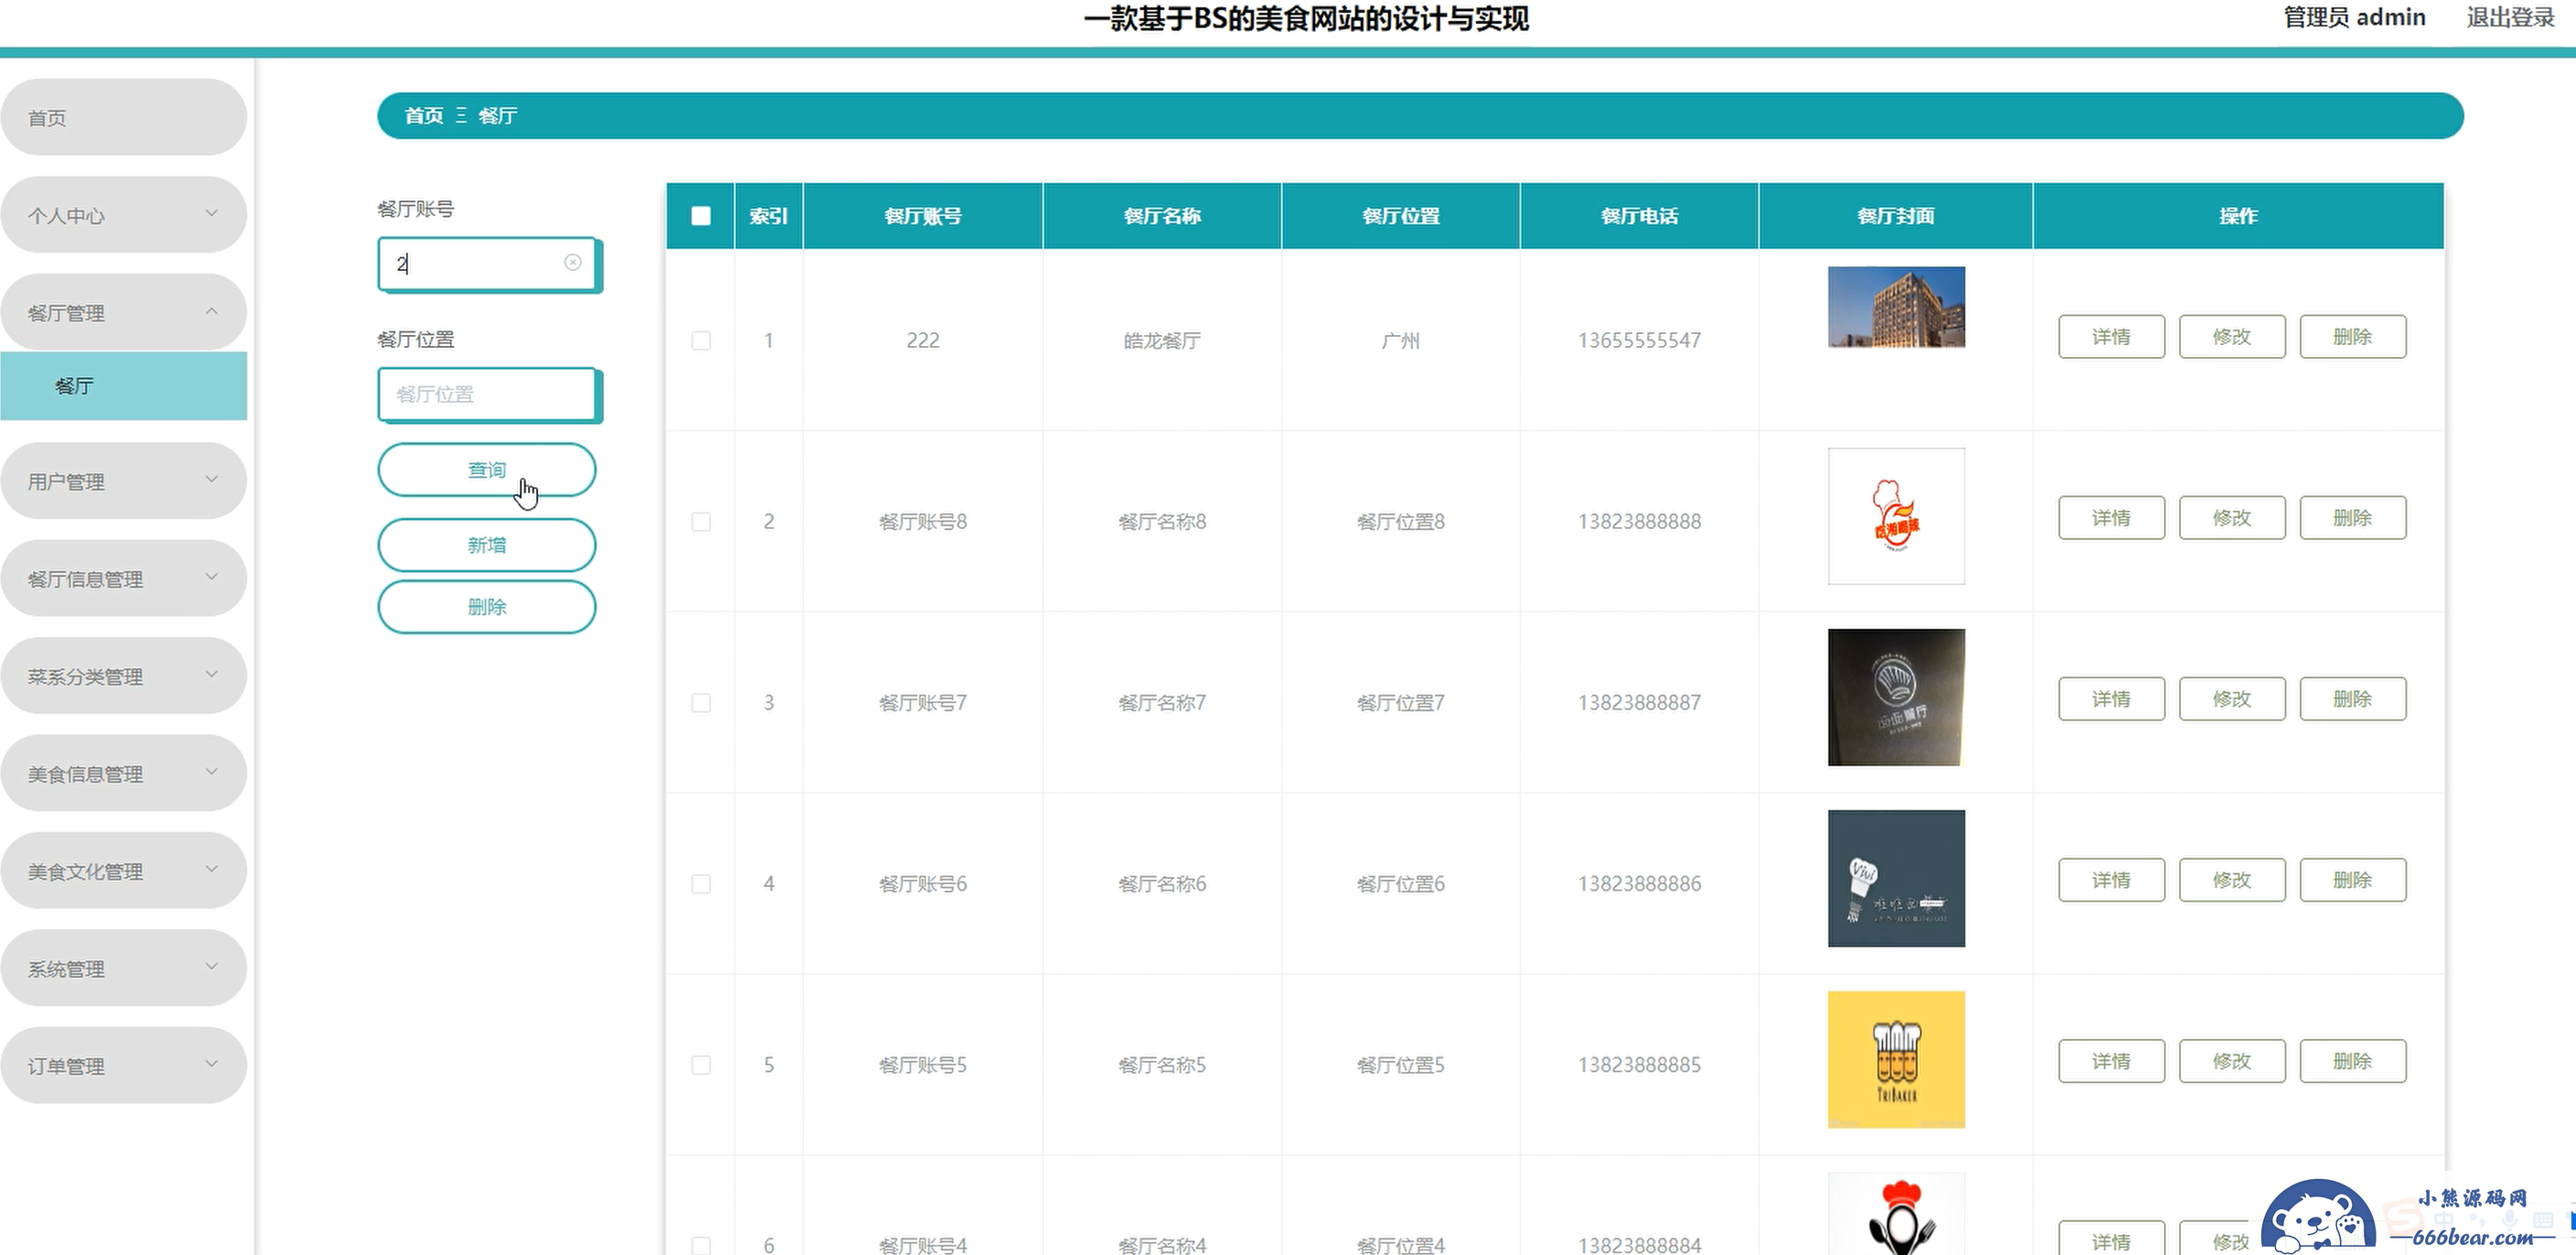The height and width of the screenshot is (1255, 2576).
Task: Expand the 用户管理 menu
Action: pyautogui.click(x=123, y=481)
